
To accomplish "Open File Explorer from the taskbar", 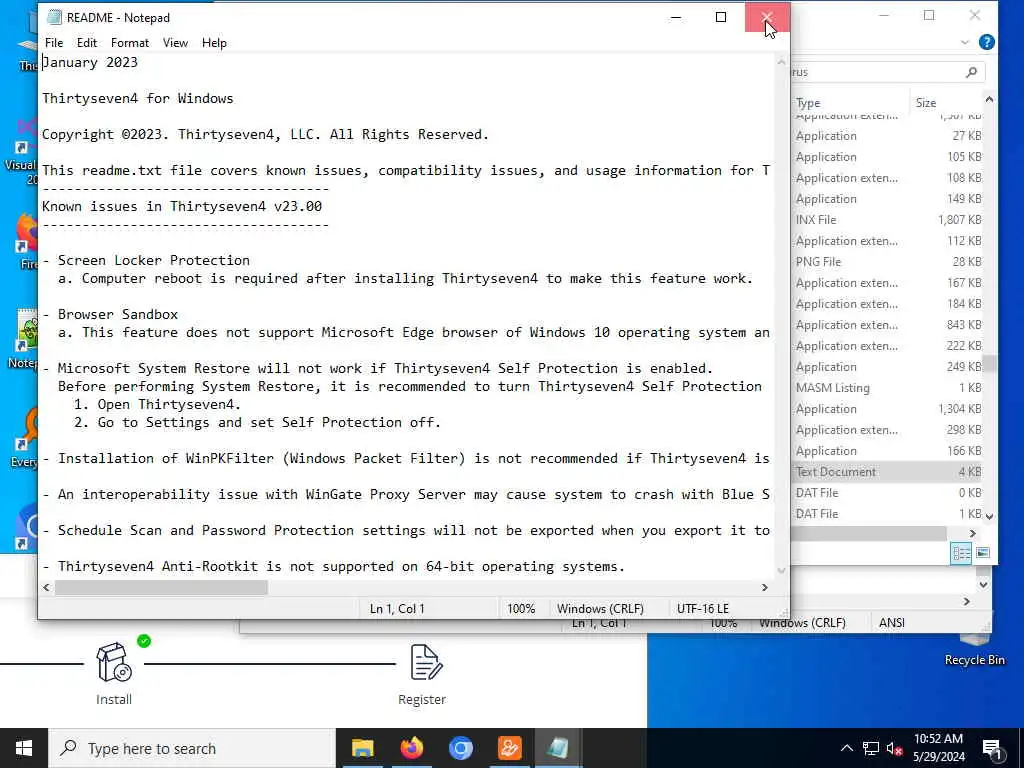I will 362,748.
